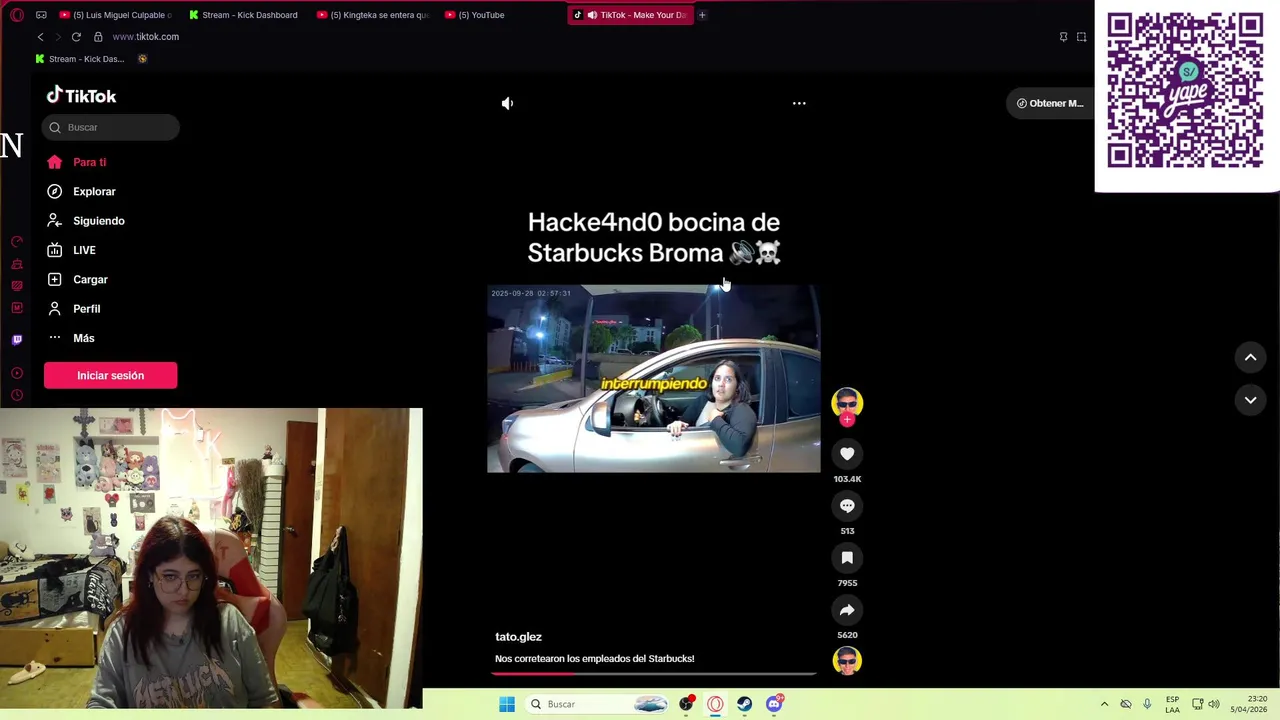Screen dimensions: 1280x720
Task: Open the Windows Start menu
Action: click(x=507, y=704)
